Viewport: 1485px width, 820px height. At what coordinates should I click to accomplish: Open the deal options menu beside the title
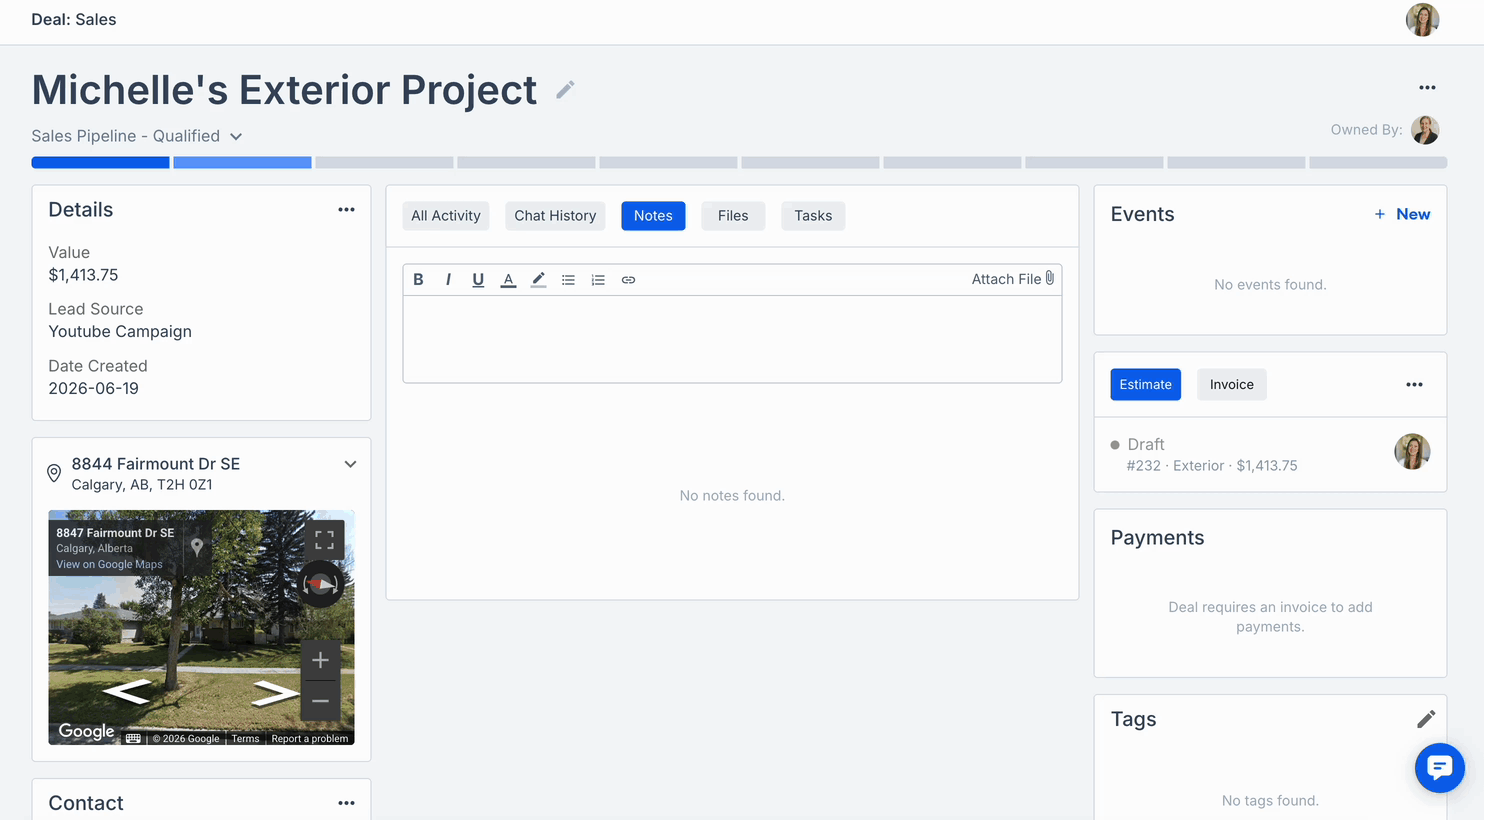1427,88
